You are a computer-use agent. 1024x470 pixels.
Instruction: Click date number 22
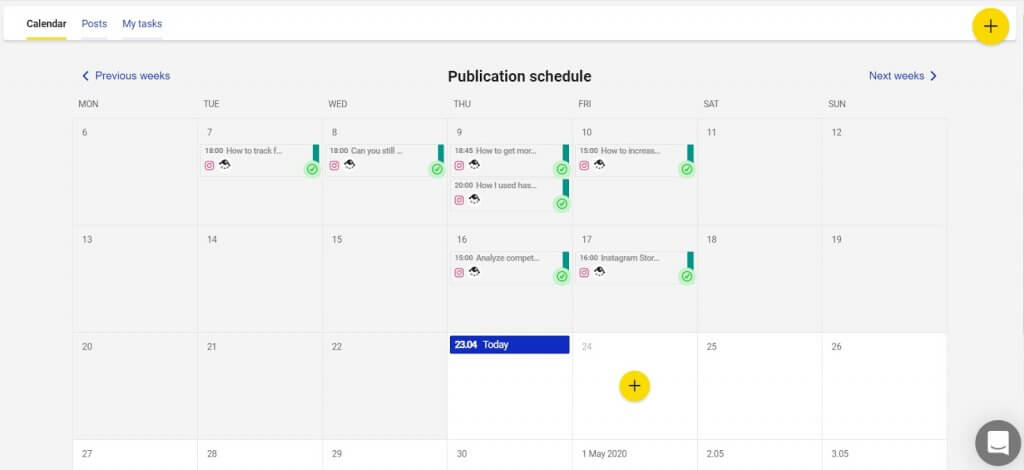coord(336,347)
